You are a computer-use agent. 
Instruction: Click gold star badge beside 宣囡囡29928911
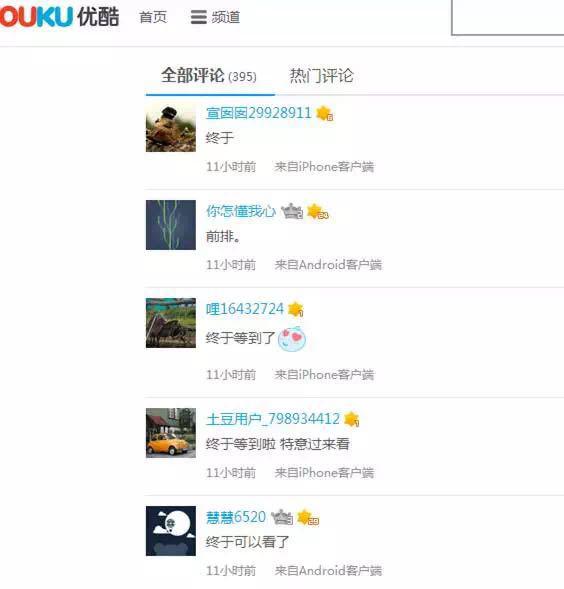click(x=325, y=113)
